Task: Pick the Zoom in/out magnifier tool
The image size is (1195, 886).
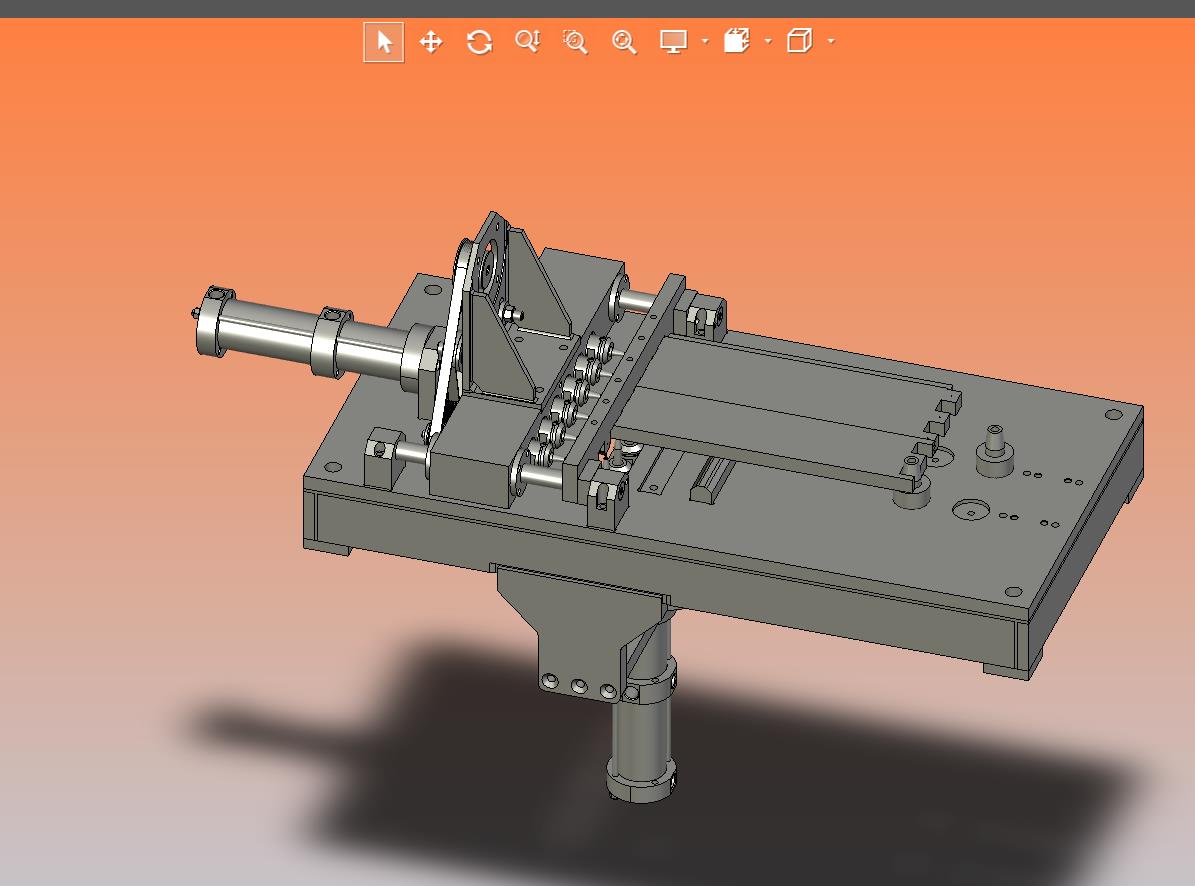Action: (527, 42)
